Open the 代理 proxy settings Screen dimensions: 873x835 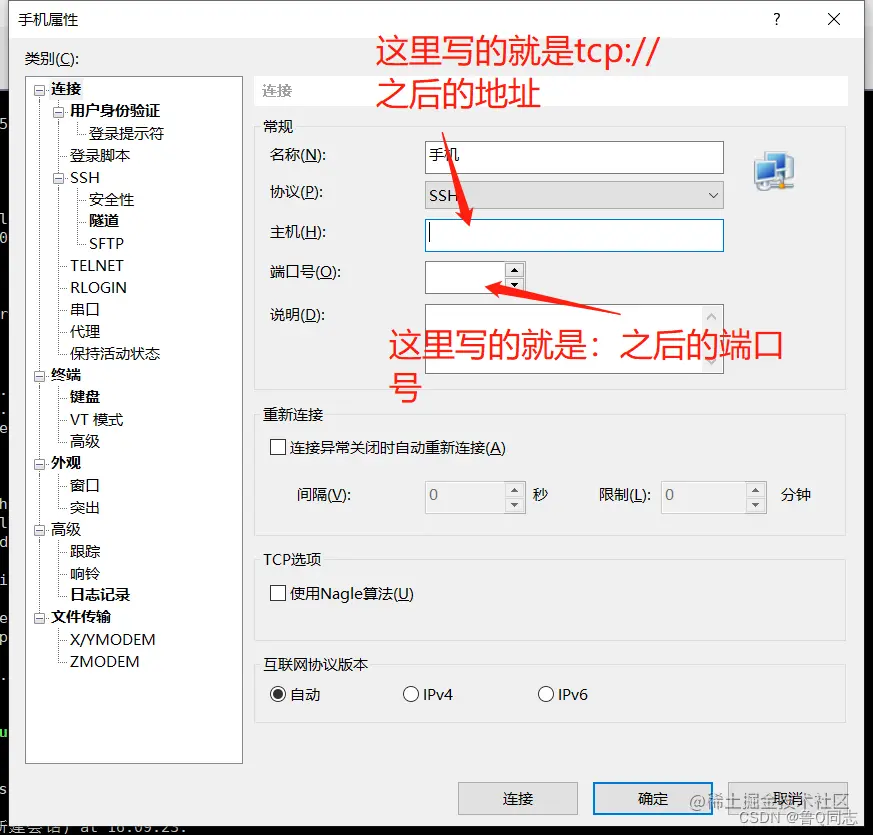pos(85,331)
